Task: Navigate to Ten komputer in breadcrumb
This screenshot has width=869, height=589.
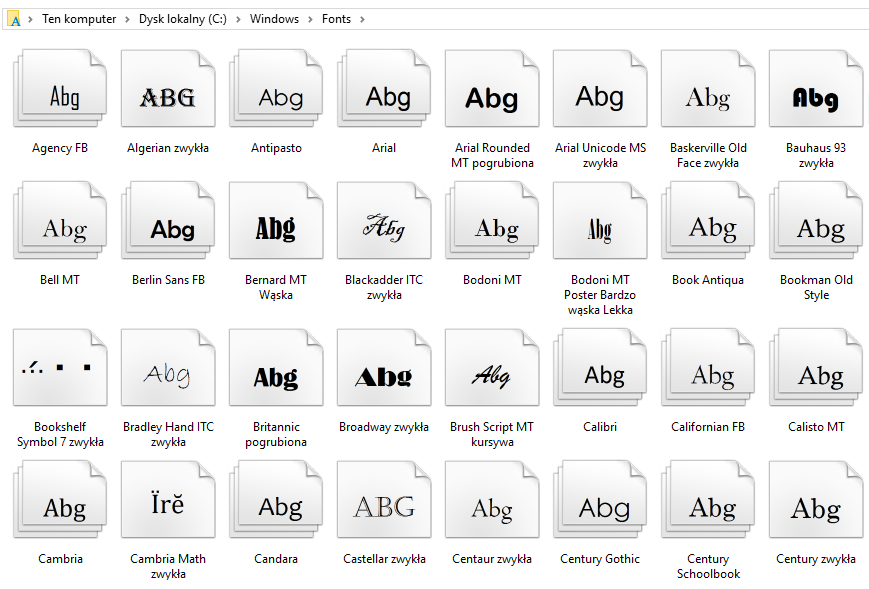Action: (79, 19)
